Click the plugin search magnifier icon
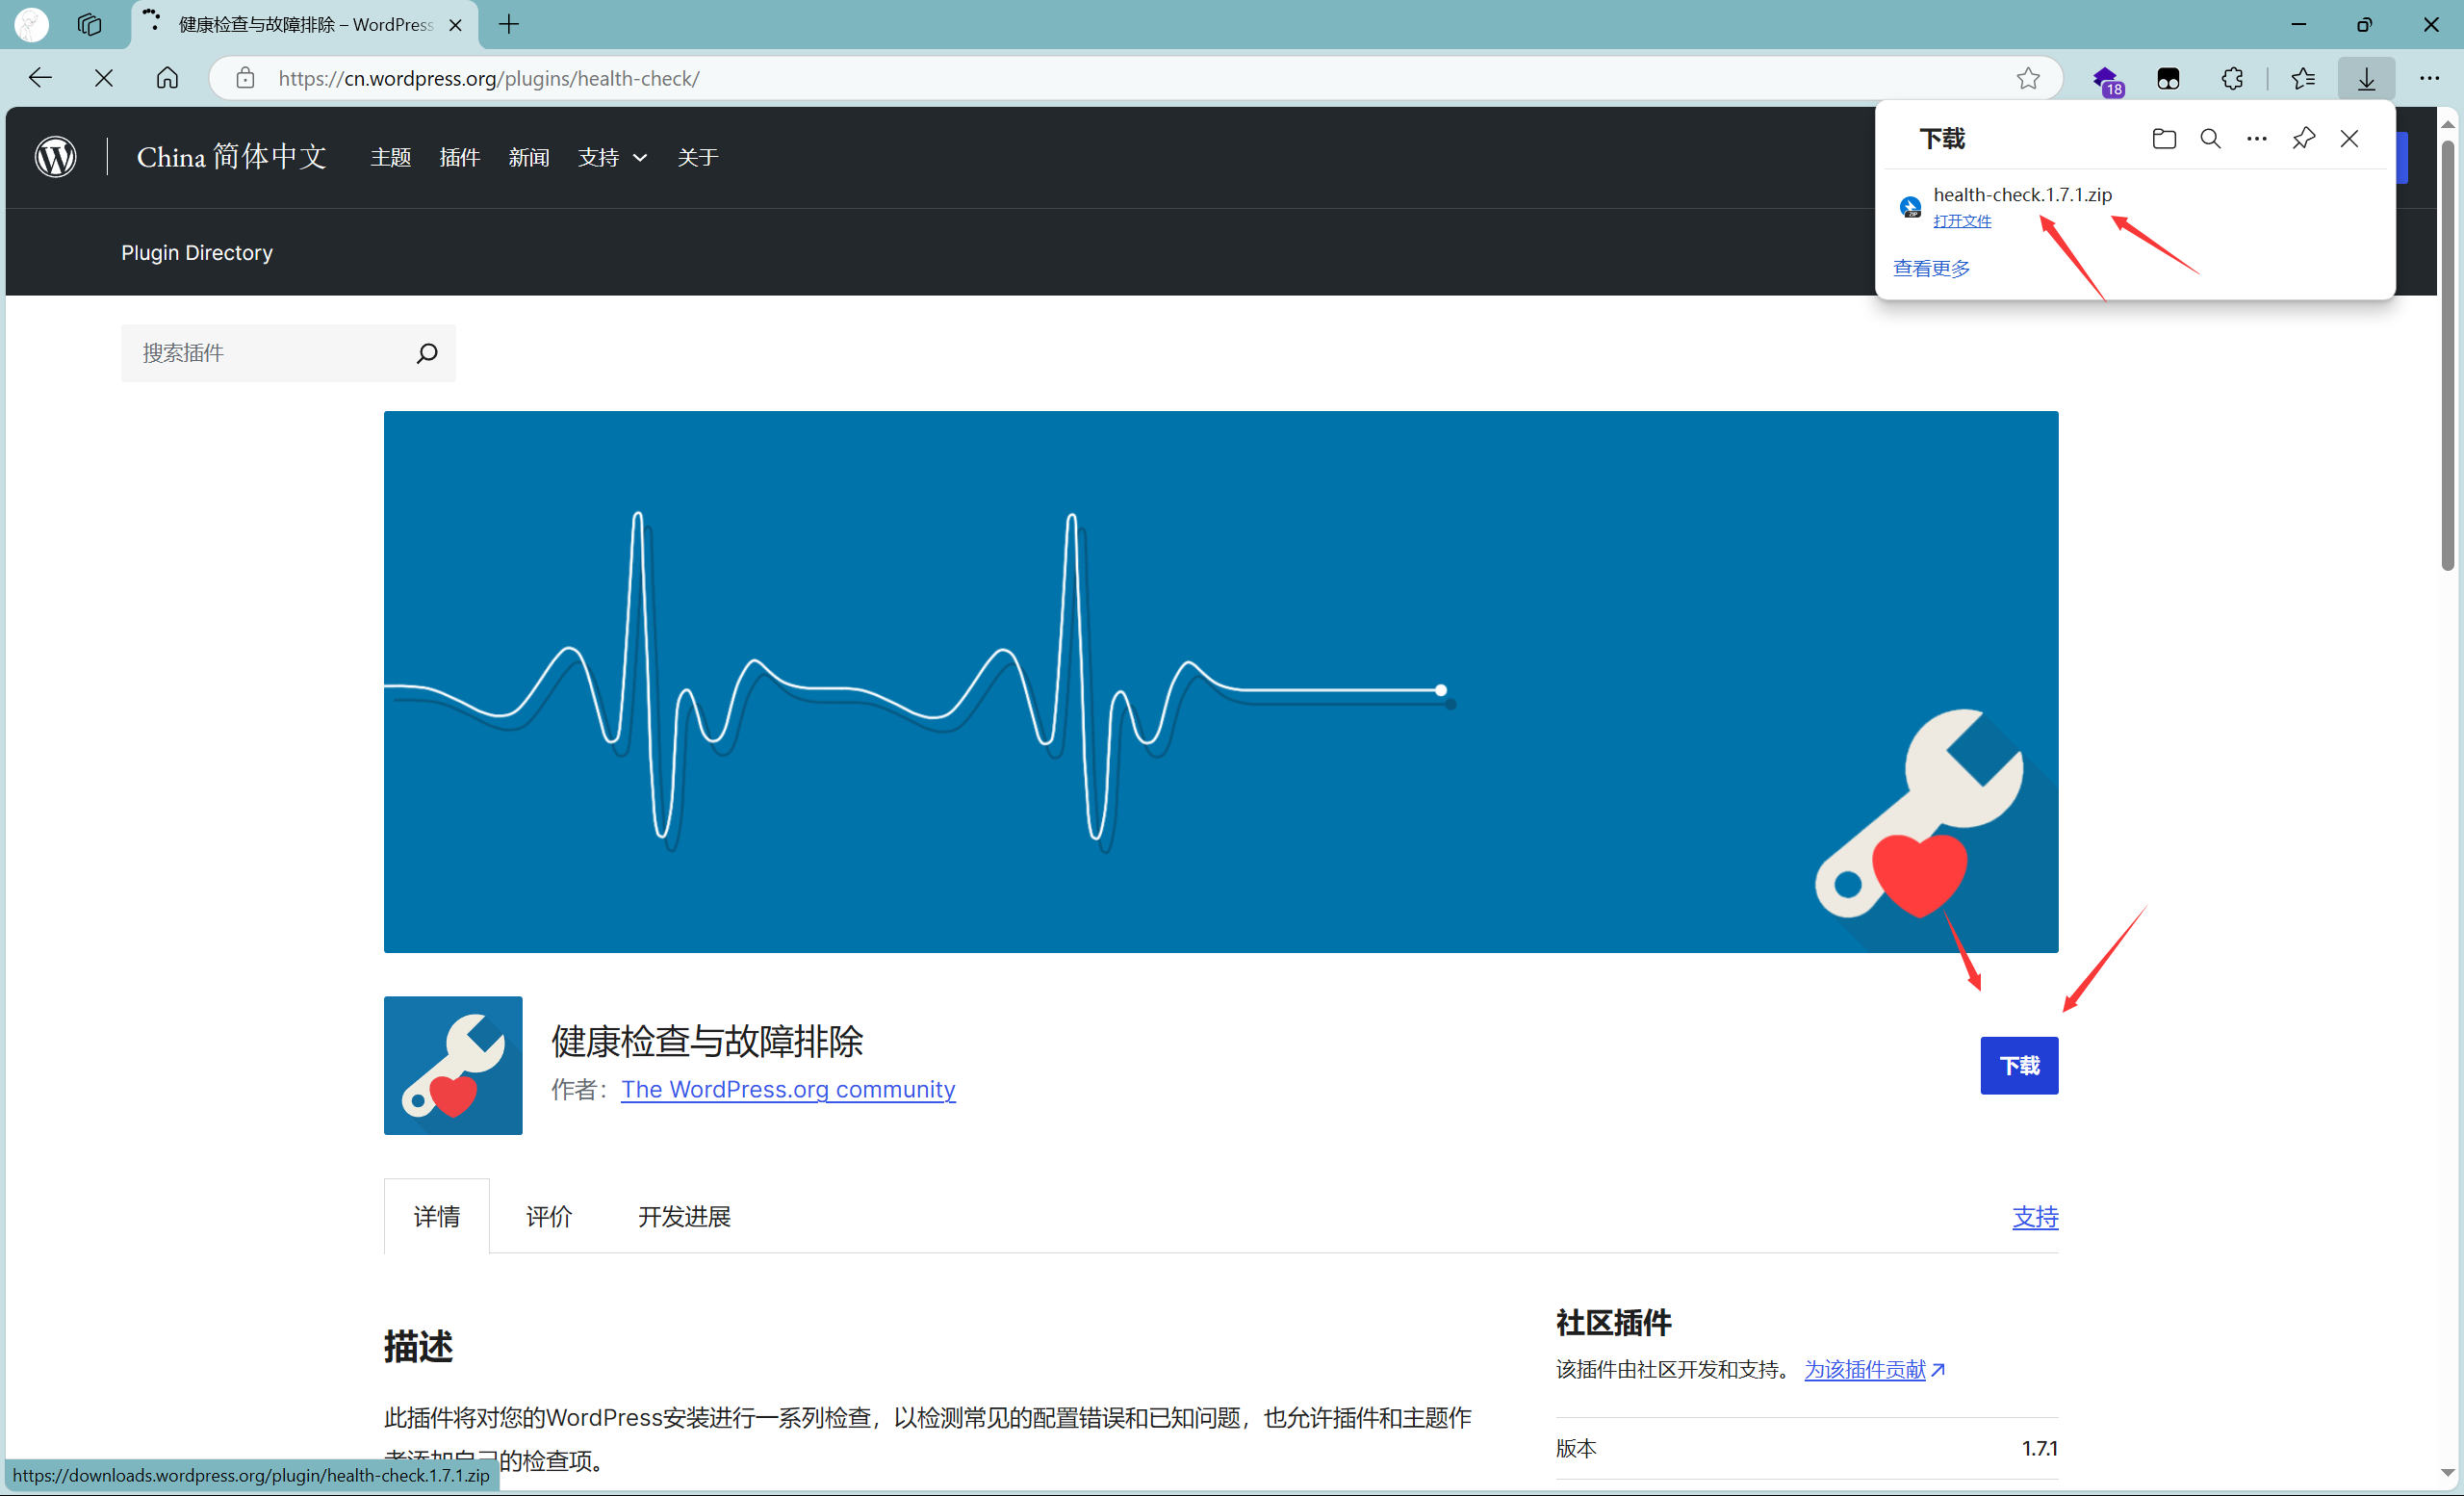2464x1496 pixels. (x=427, y=353)
